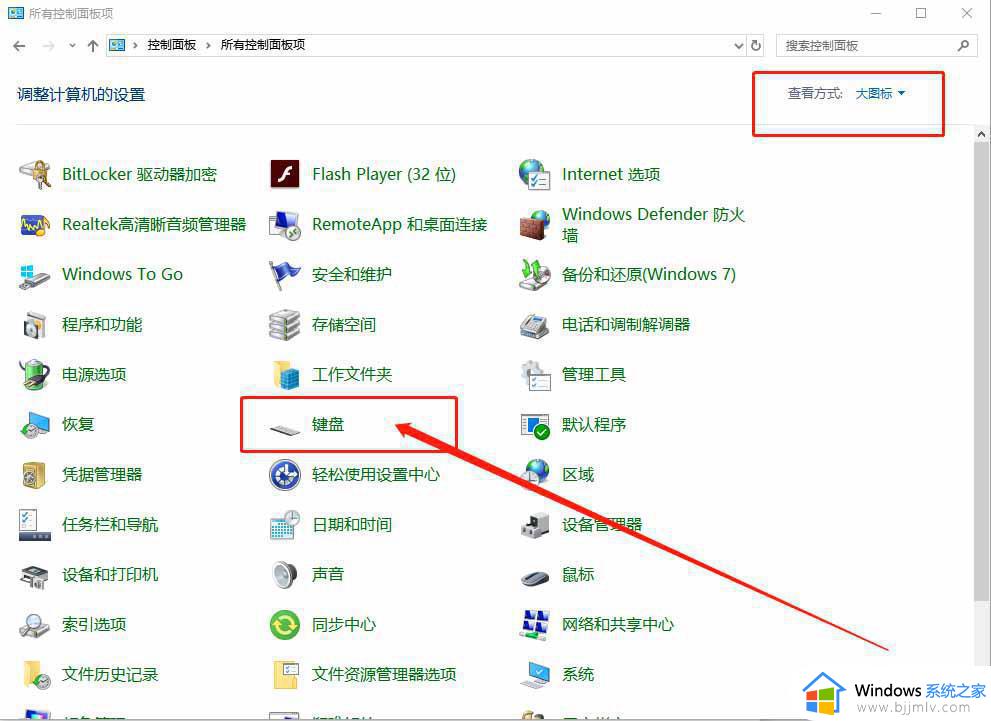Click the Forward navigation arrow
Viewport: 991px width, 721px height.
click(x=48, y=45)
